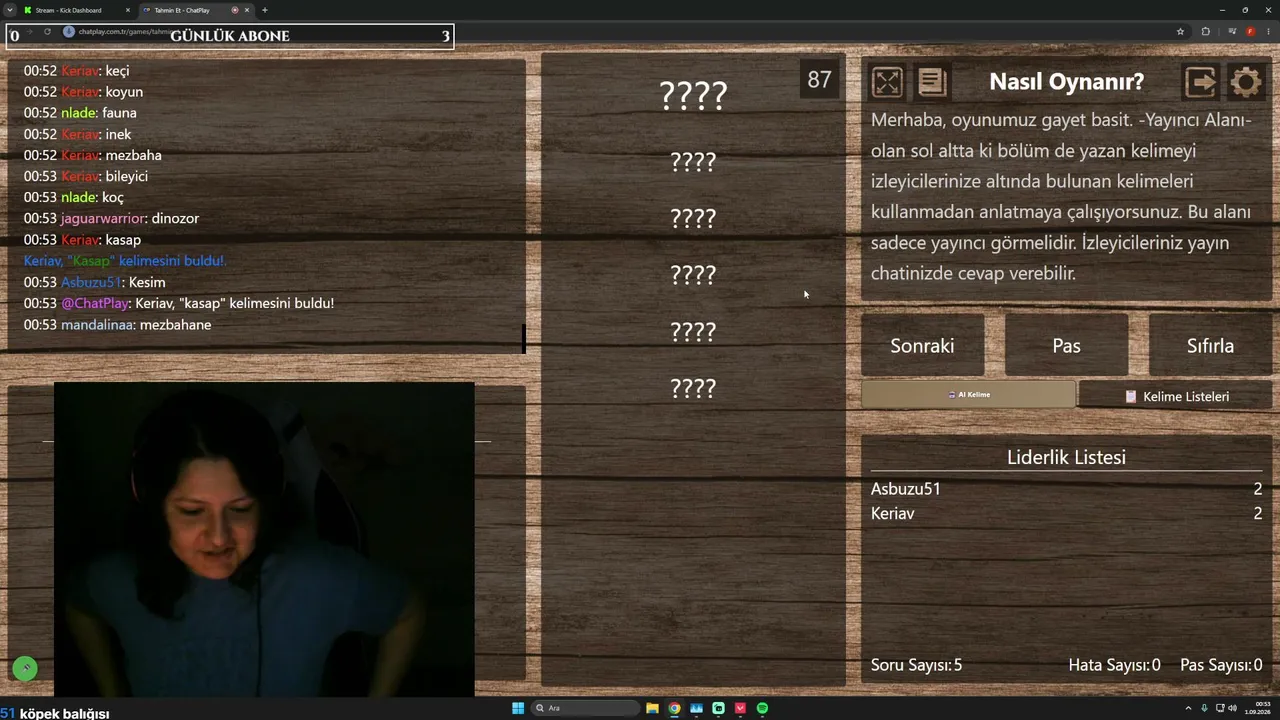Screen dimensions: 1280x720
Task: Open the game settings gear
Action: (x=1246, y=82)
